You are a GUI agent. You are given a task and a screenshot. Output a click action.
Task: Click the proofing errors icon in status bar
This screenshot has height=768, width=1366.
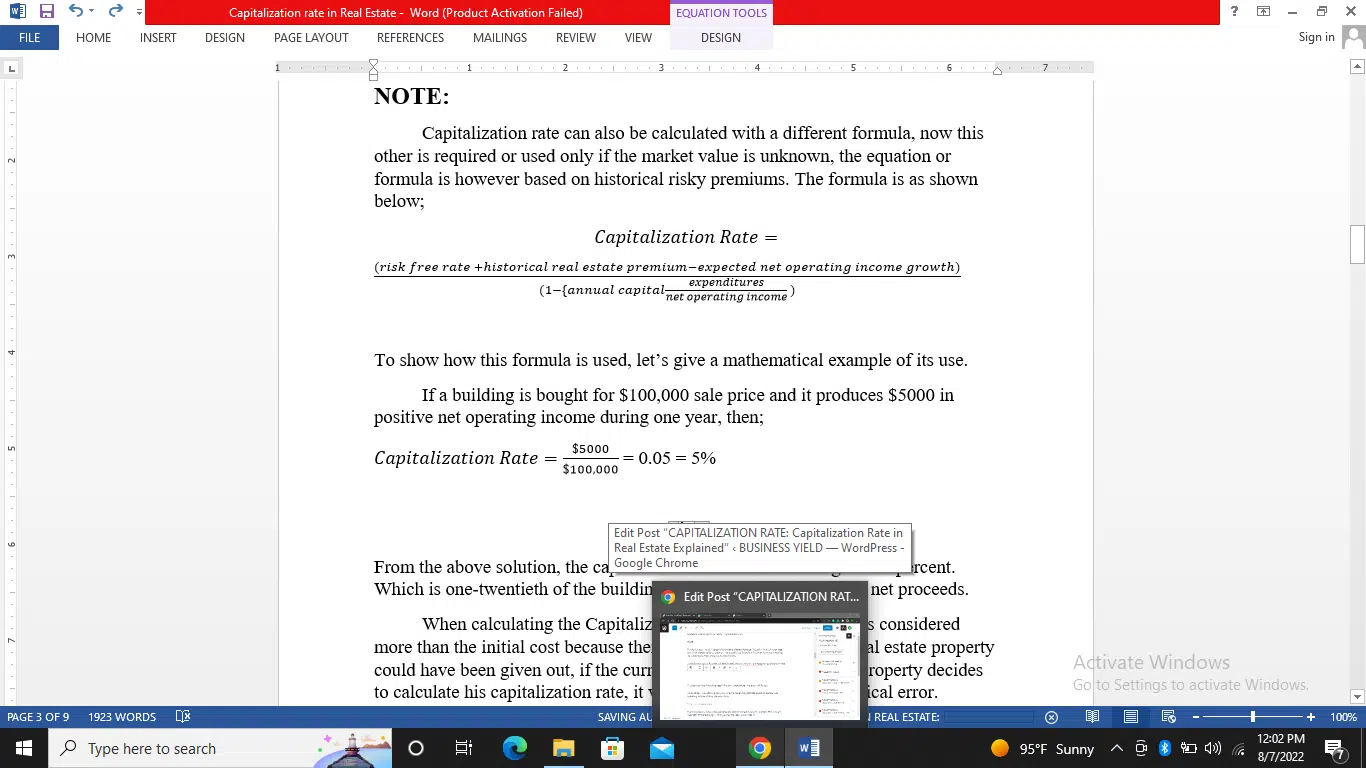click(x=183, y=717)
